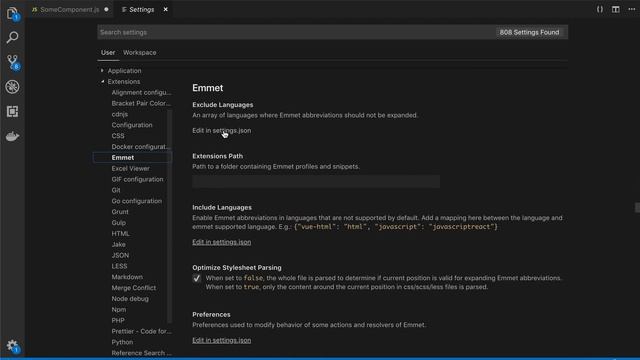This screenshot has height=360, width=640.
Task: Click the settings editor scrollbar thumb
Action: (637, 208)
